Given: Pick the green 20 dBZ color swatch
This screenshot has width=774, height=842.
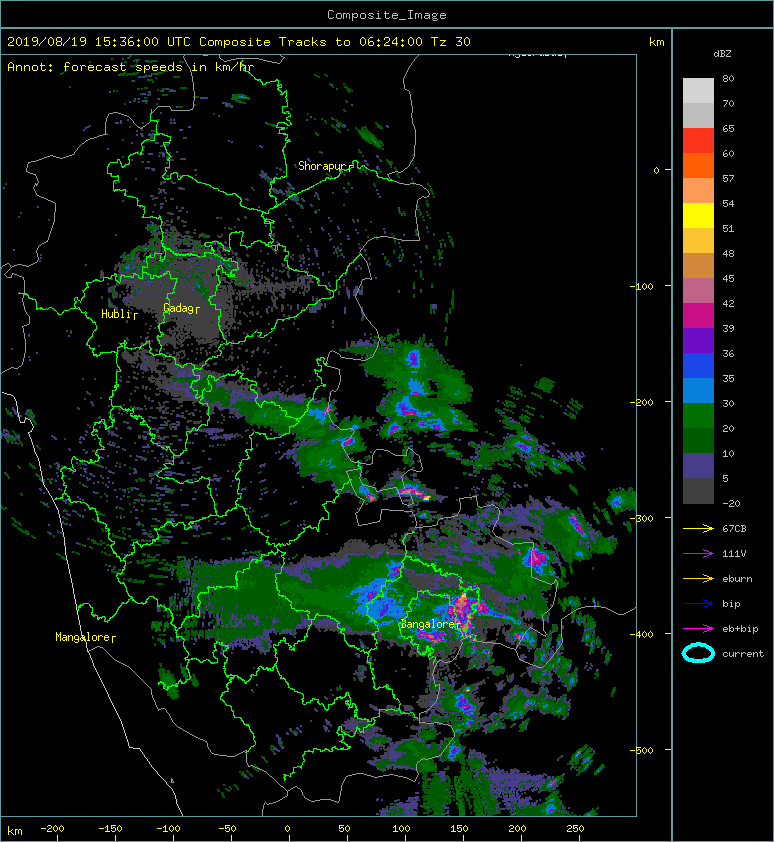Looking at the screenshot, I should tap(698, 416).
